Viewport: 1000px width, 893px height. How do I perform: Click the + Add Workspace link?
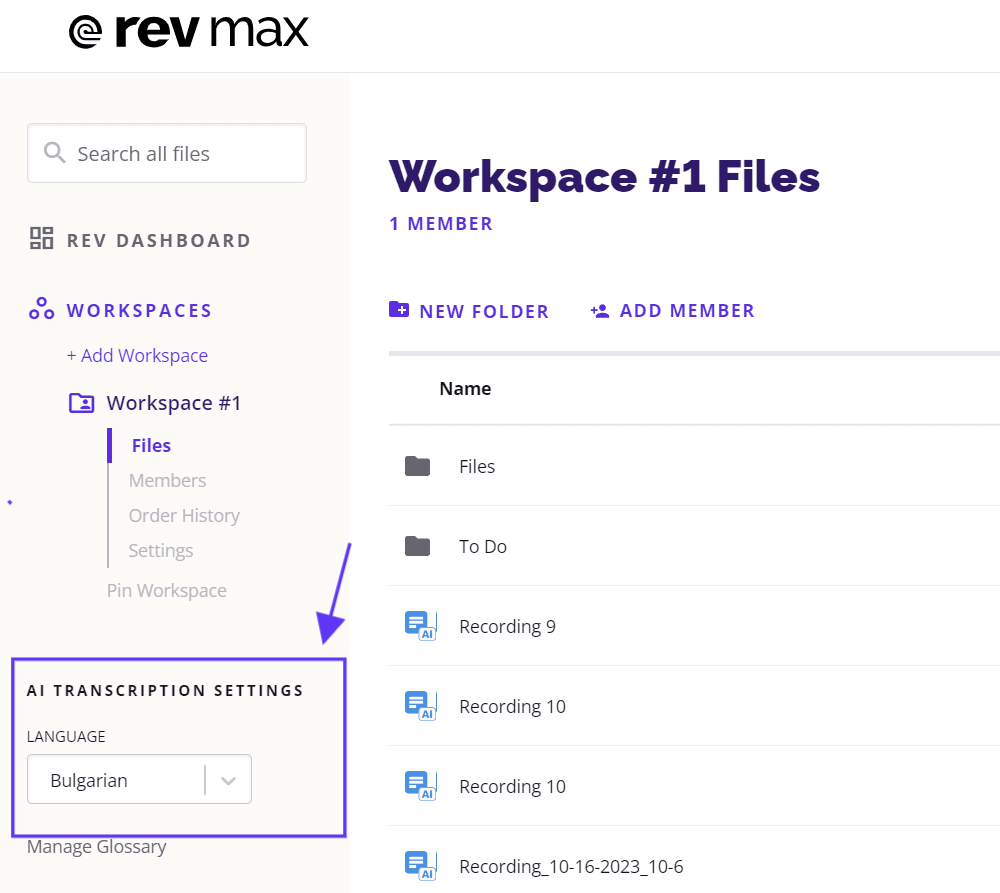(137, 355)
